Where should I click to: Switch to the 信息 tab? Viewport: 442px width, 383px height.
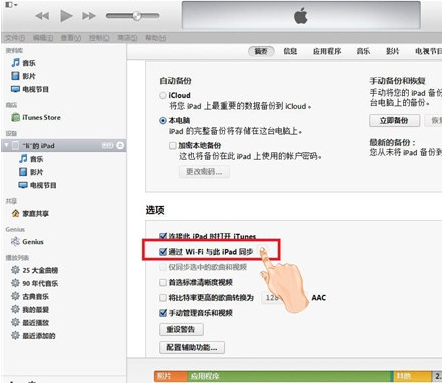[x=290, y=51]
